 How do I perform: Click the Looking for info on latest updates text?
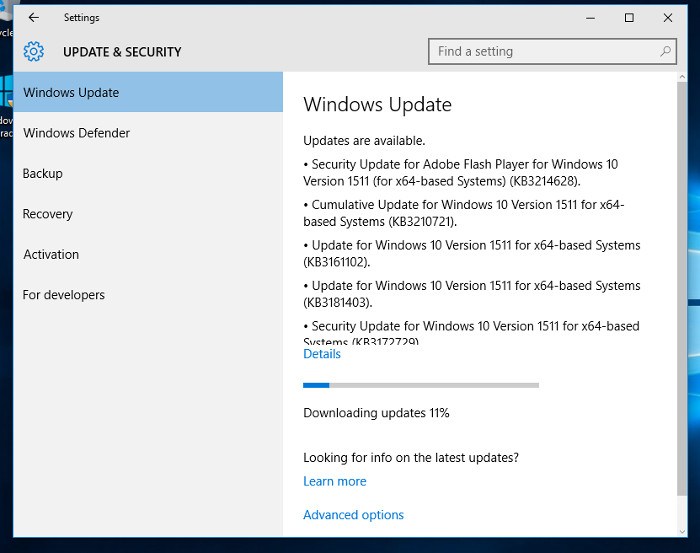(x=411, y=457)
